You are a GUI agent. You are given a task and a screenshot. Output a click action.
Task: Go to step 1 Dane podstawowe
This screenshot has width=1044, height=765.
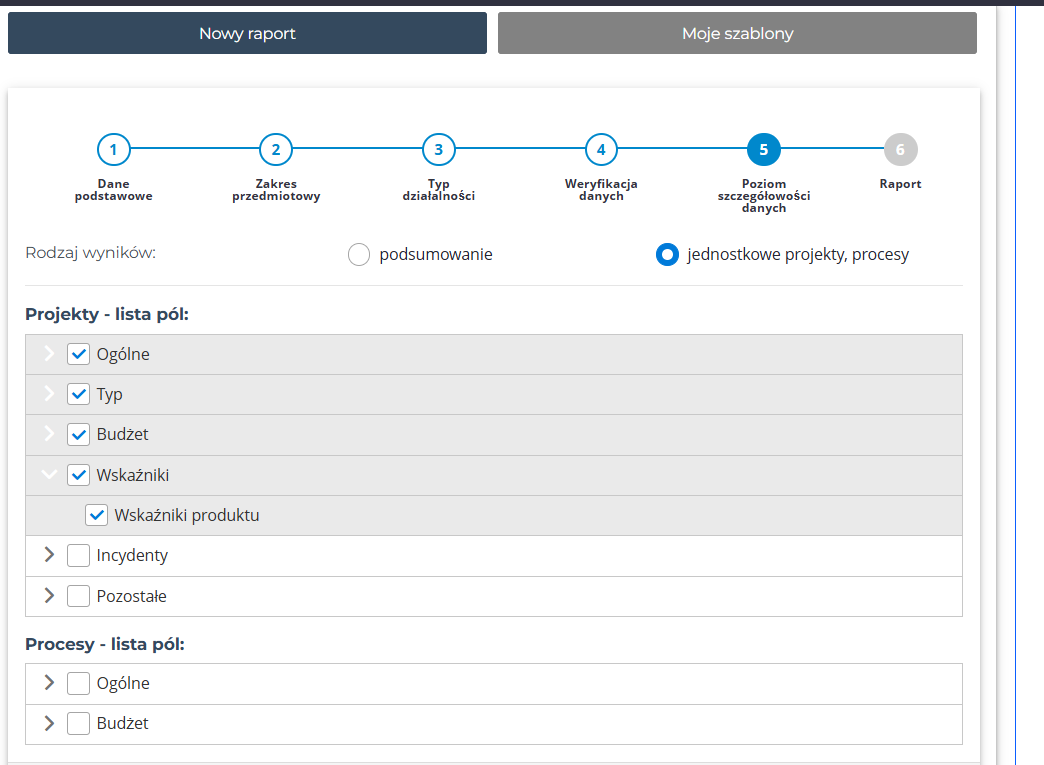pos(113,150)
